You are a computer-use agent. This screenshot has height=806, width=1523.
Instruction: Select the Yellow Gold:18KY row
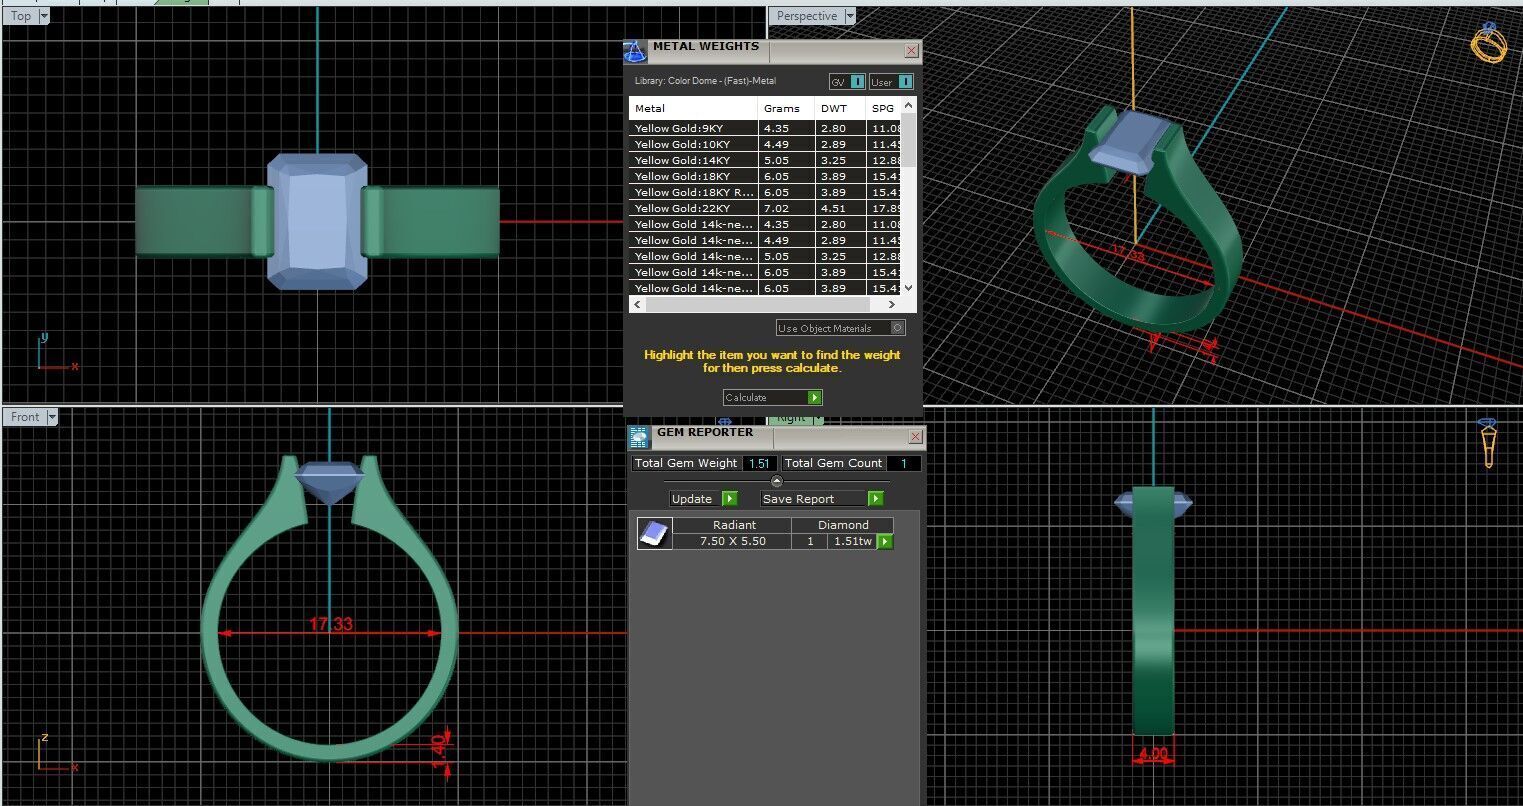tap(765, 176)
